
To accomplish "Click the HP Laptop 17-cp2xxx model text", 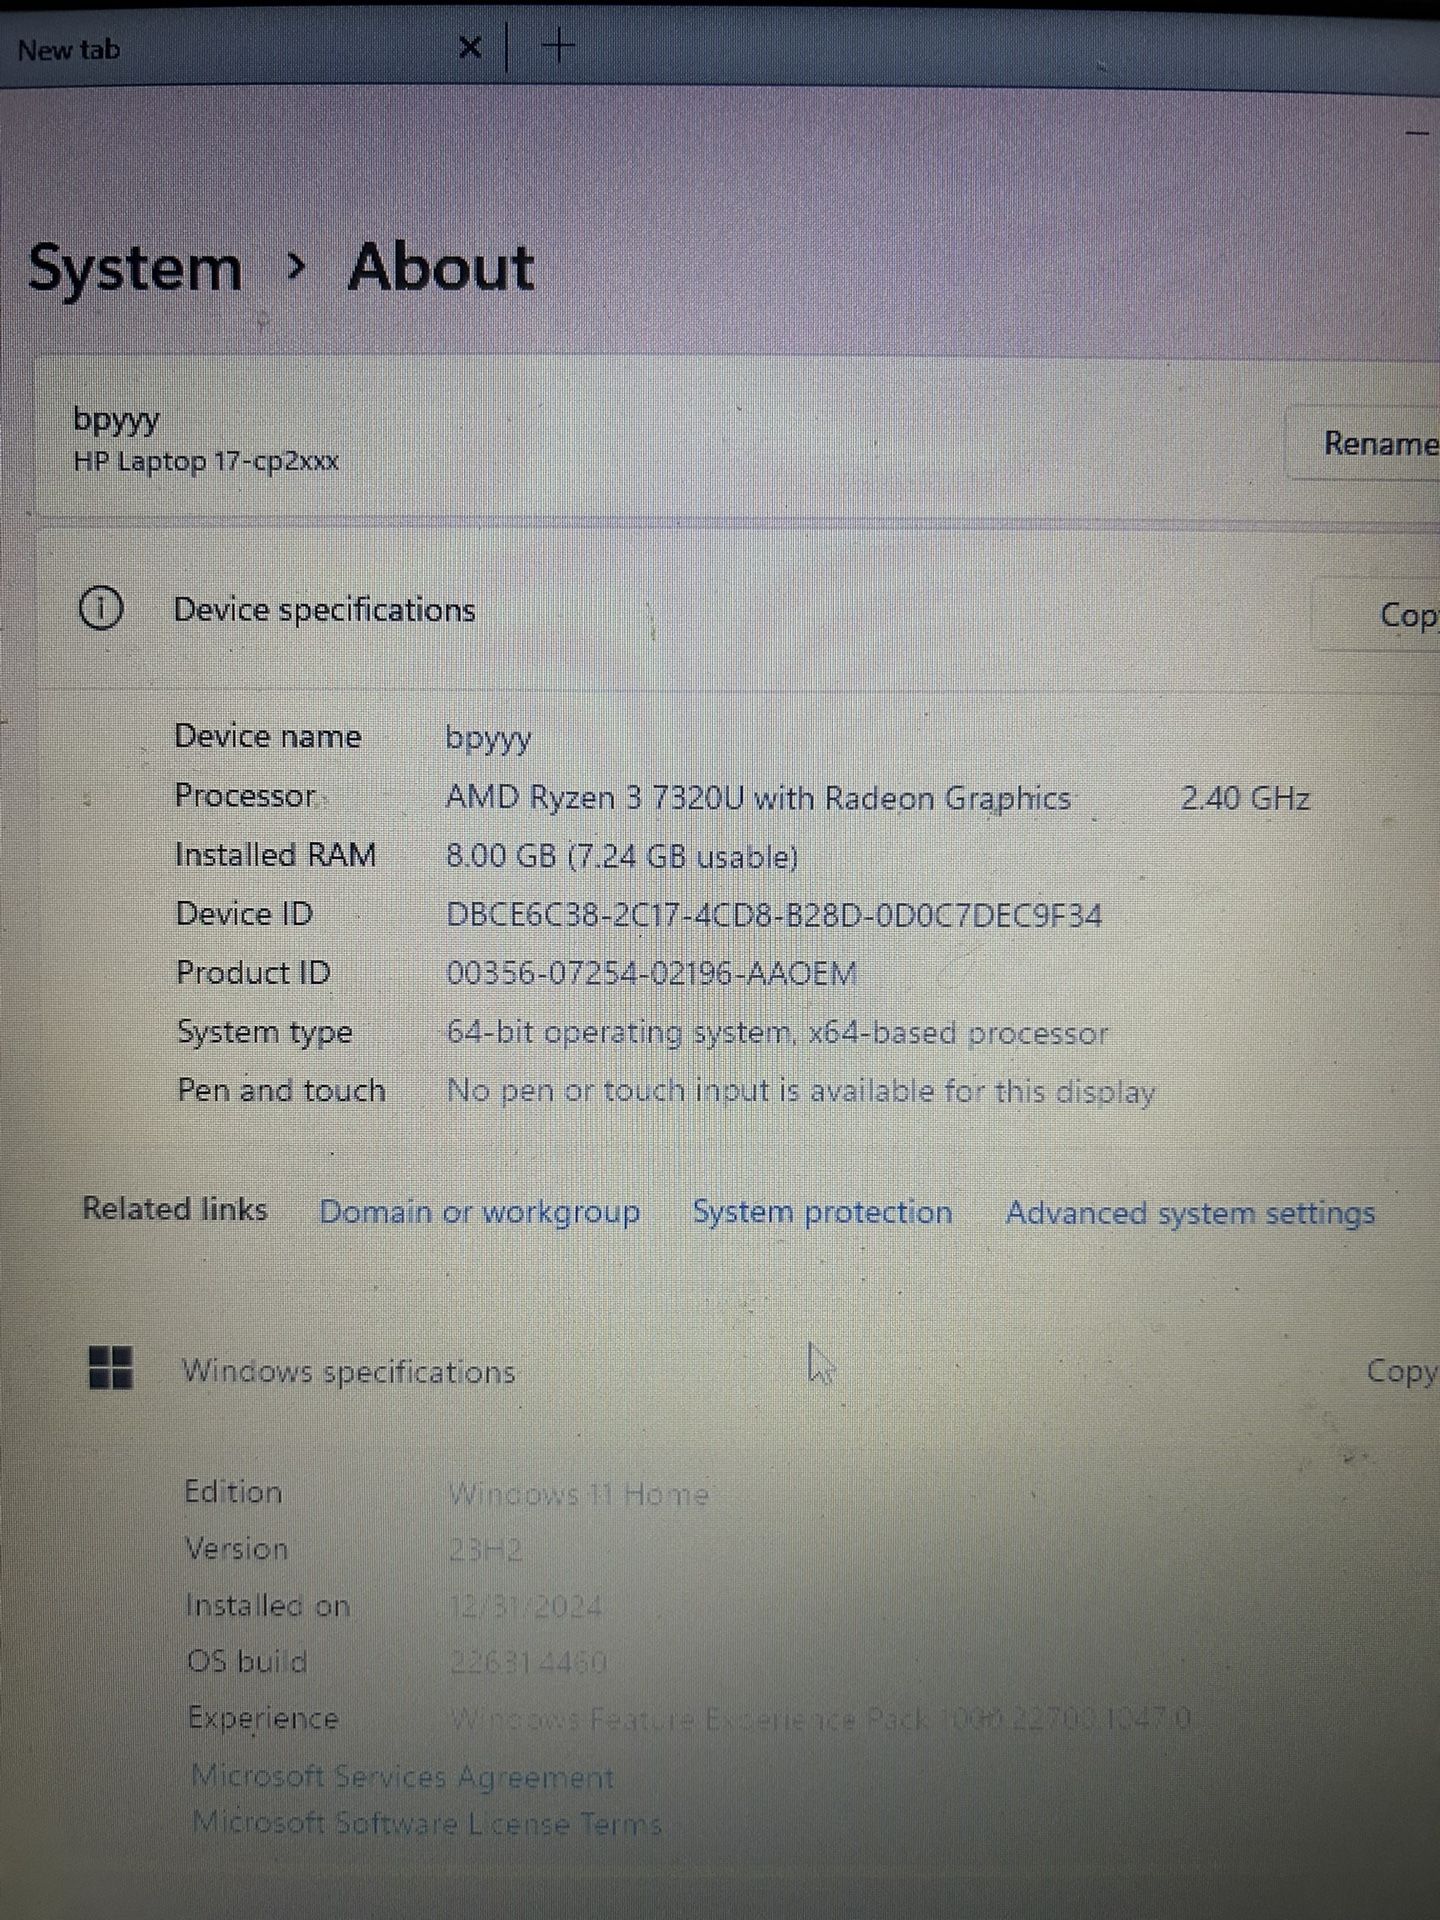I will [206, 461].
